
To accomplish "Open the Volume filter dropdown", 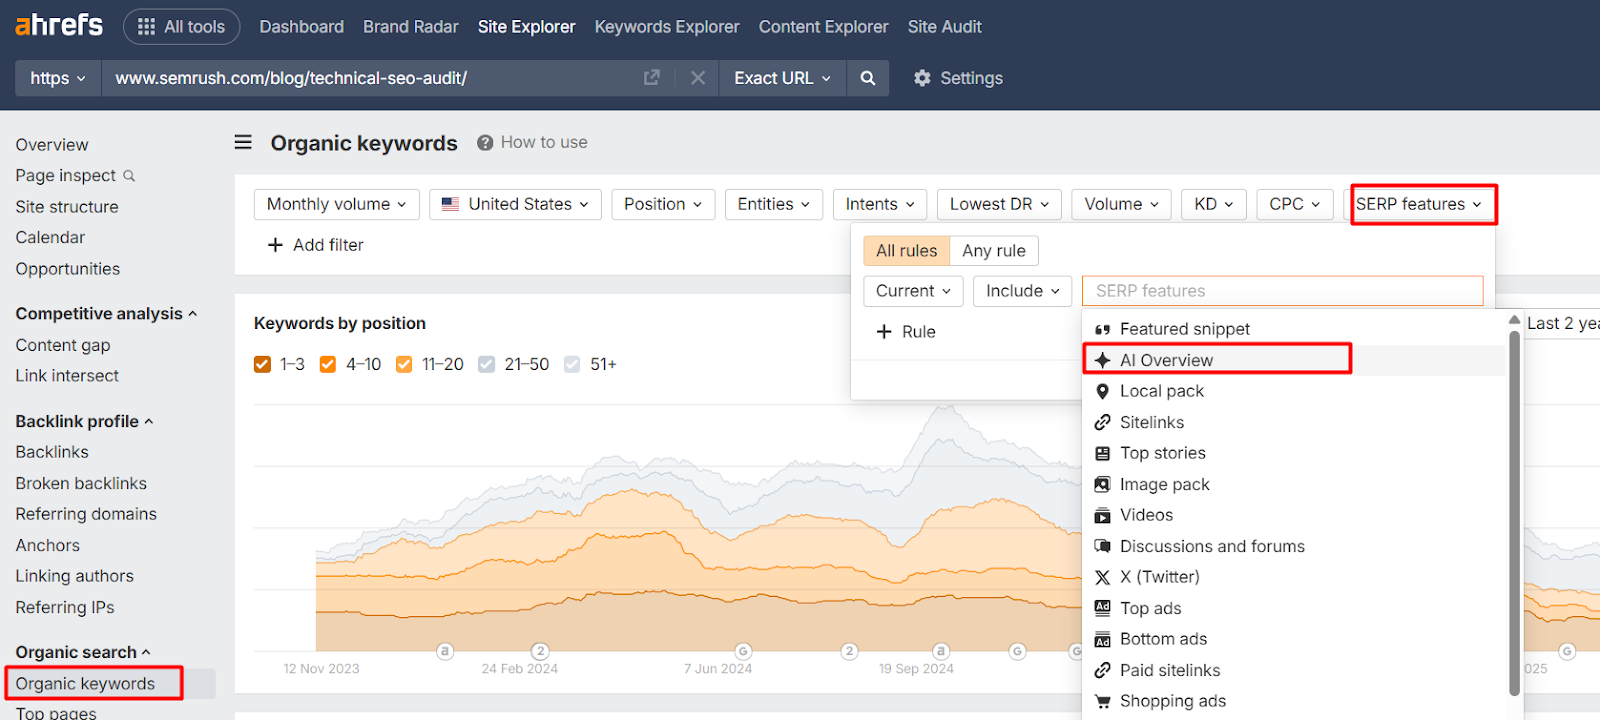I will point(1122,204).
